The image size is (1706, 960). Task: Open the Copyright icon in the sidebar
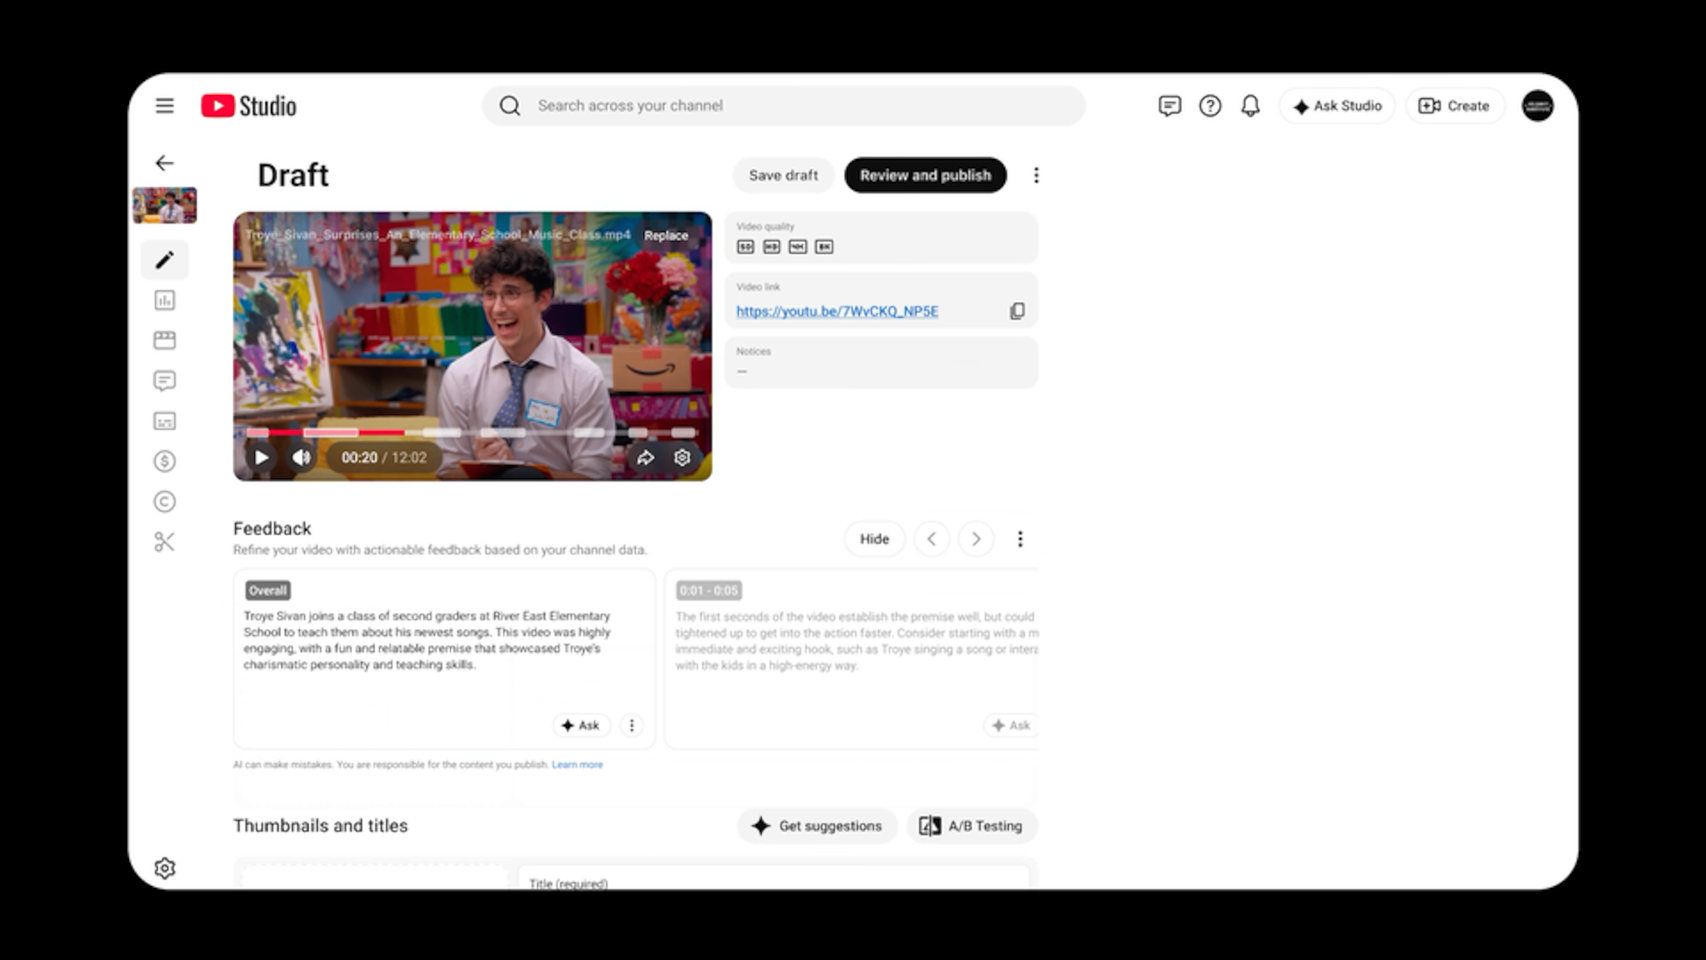pos(164,502)
